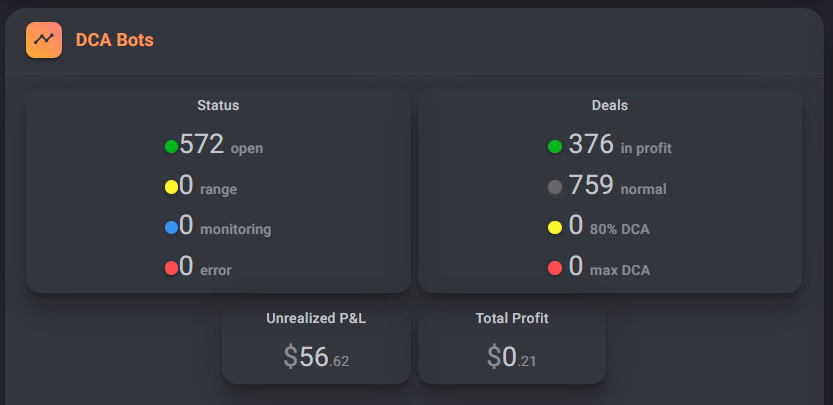Click the Unrealized P&L card
This screenshot has width=833, height=405.
tap(316, 340)
